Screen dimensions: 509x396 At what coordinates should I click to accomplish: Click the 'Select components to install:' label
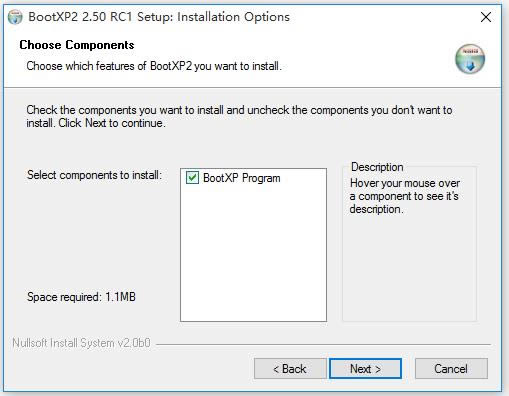click(x=94, y=175)
